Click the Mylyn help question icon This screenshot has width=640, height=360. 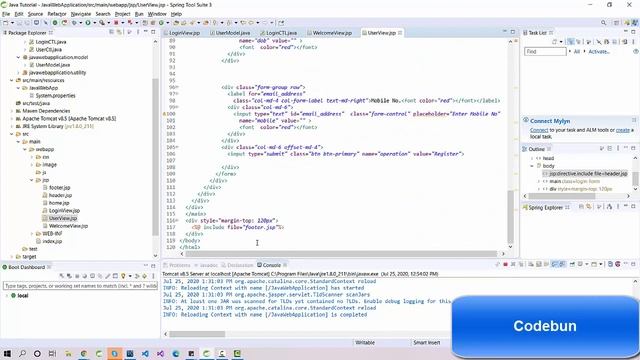coord(636,51)
